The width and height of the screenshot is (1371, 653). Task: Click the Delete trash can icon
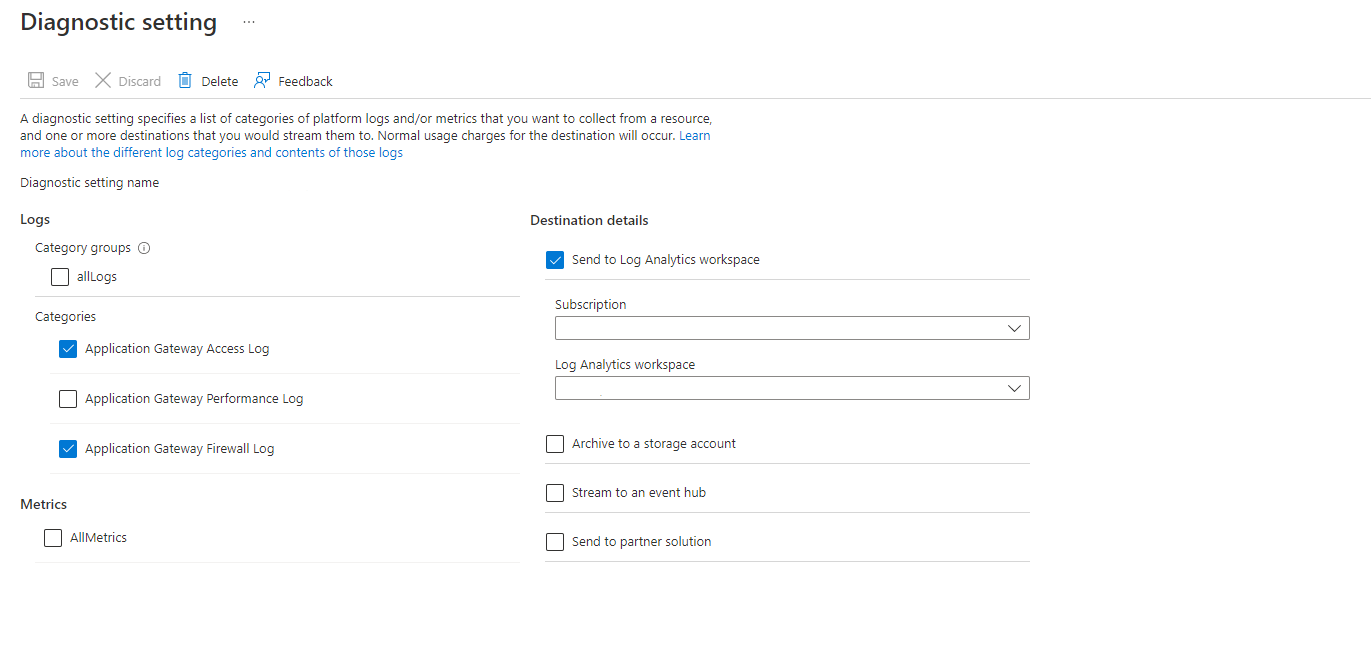[185, 81]
